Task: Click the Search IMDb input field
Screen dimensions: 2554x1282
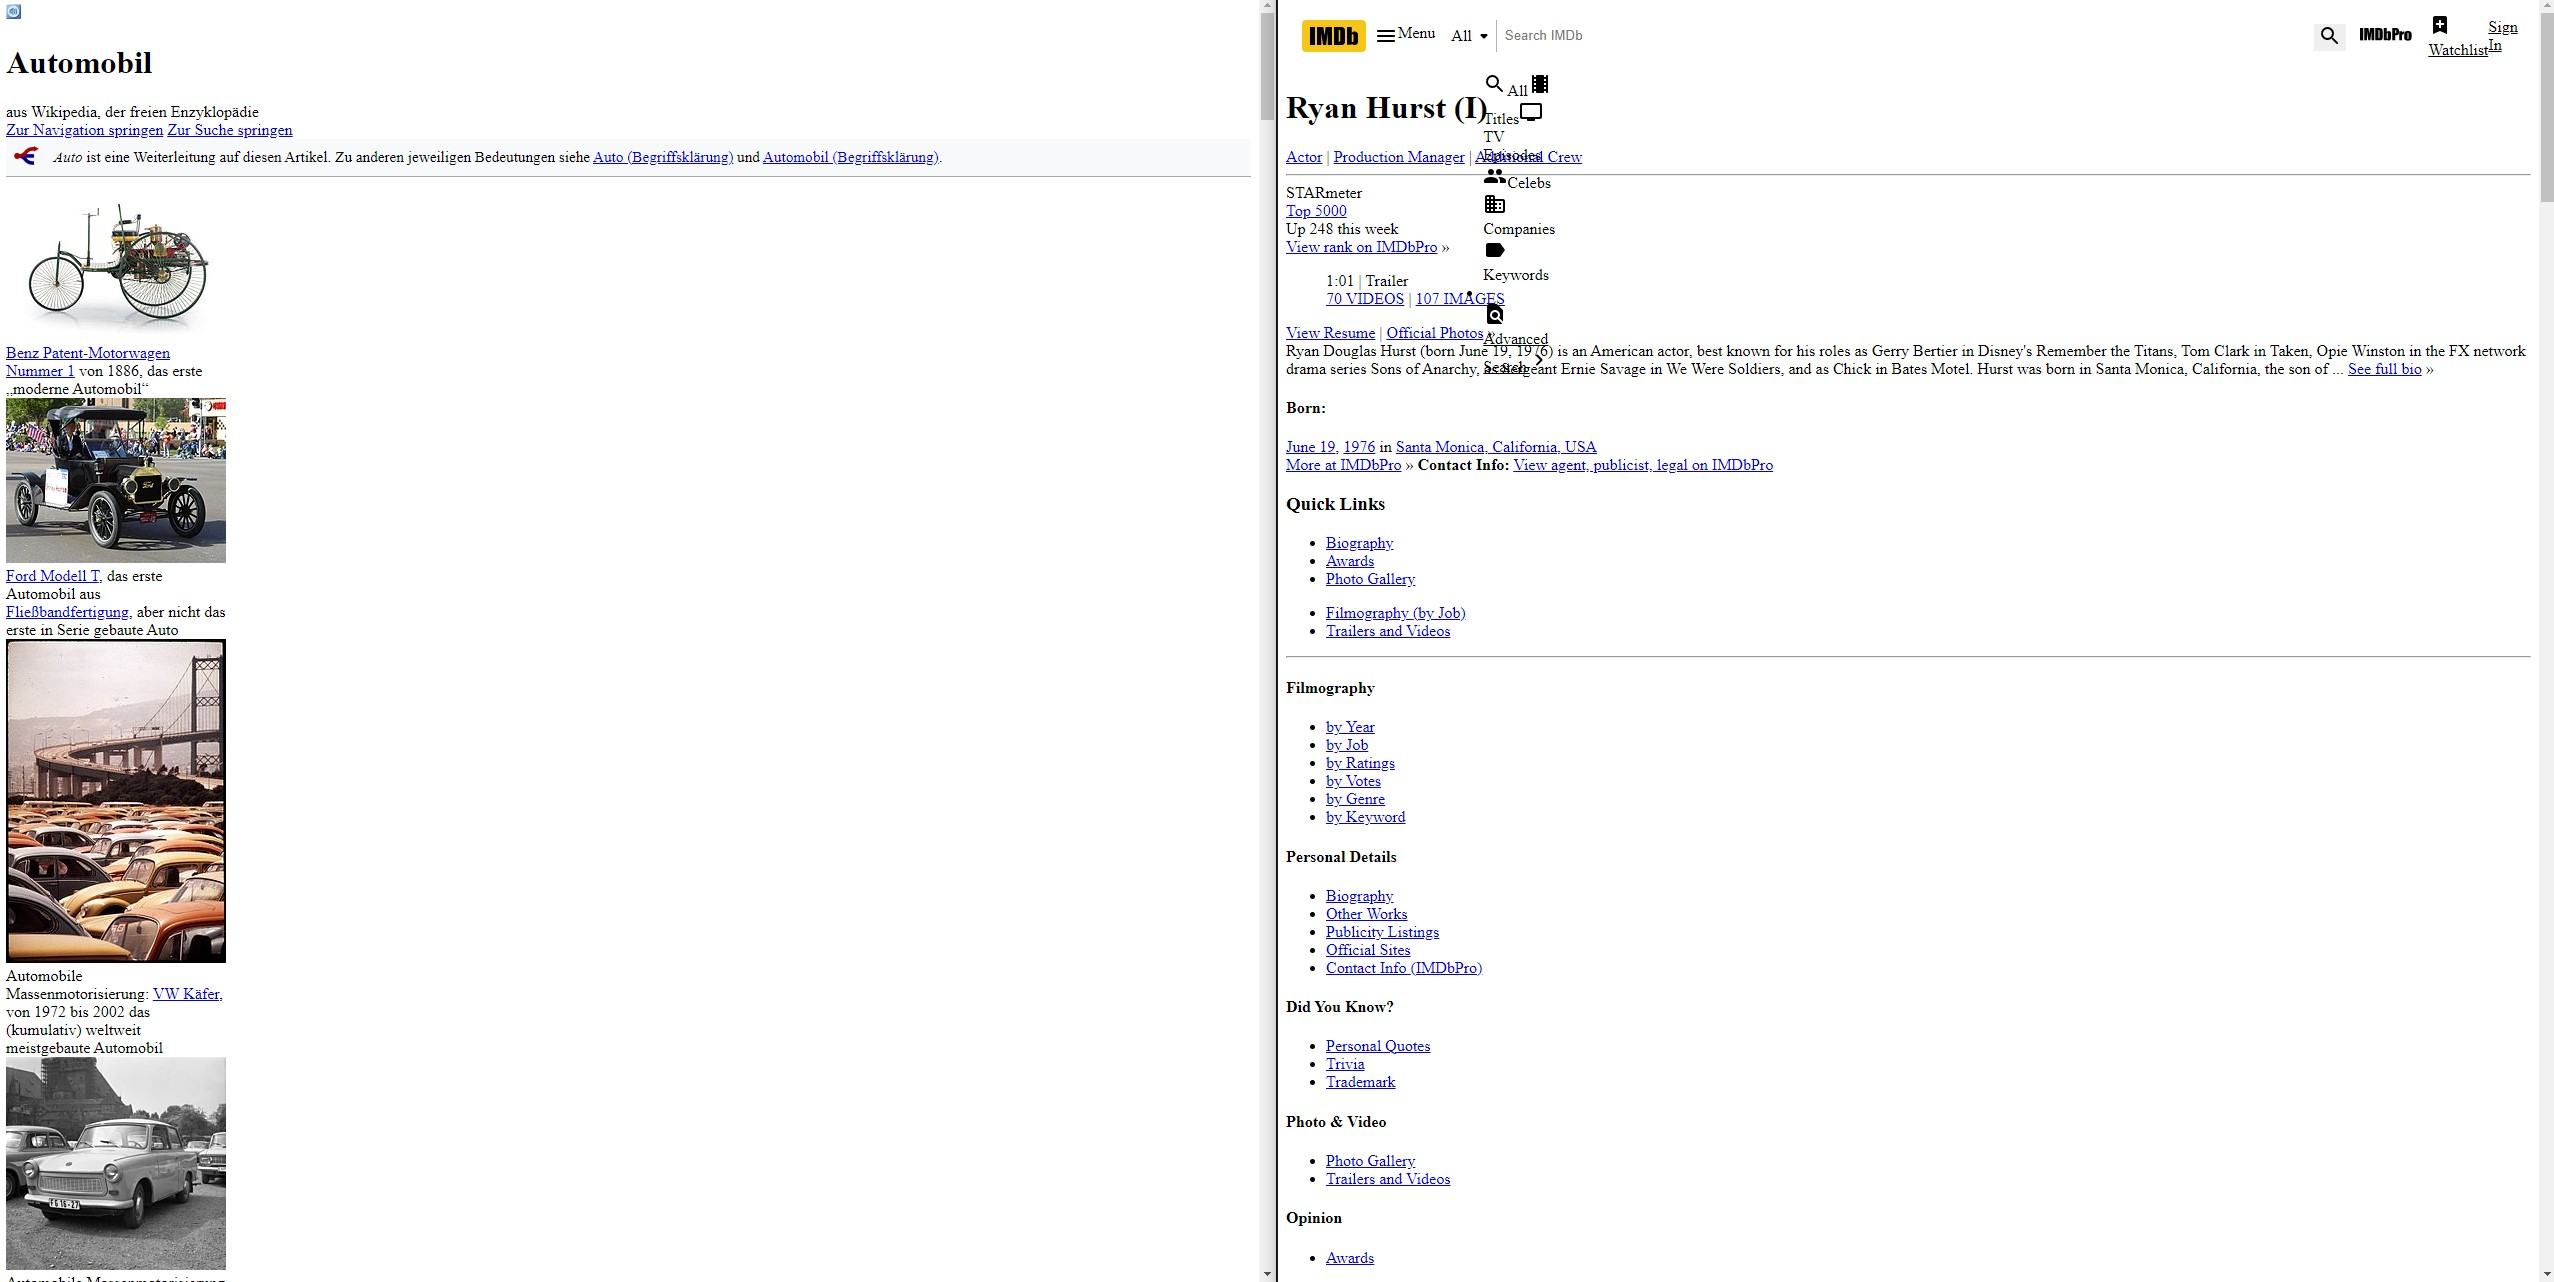Action: click(1900, 35)
